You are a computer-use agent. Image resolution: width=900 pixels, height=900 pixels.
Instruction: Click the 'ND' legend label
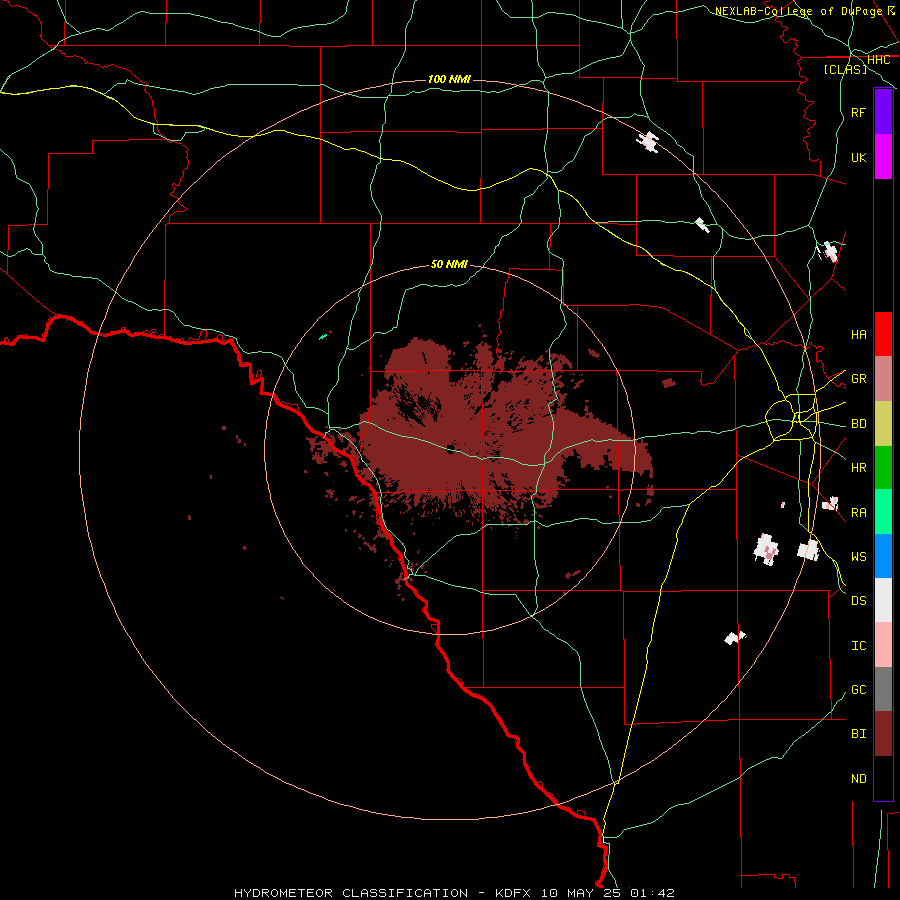tap(858, 779)
